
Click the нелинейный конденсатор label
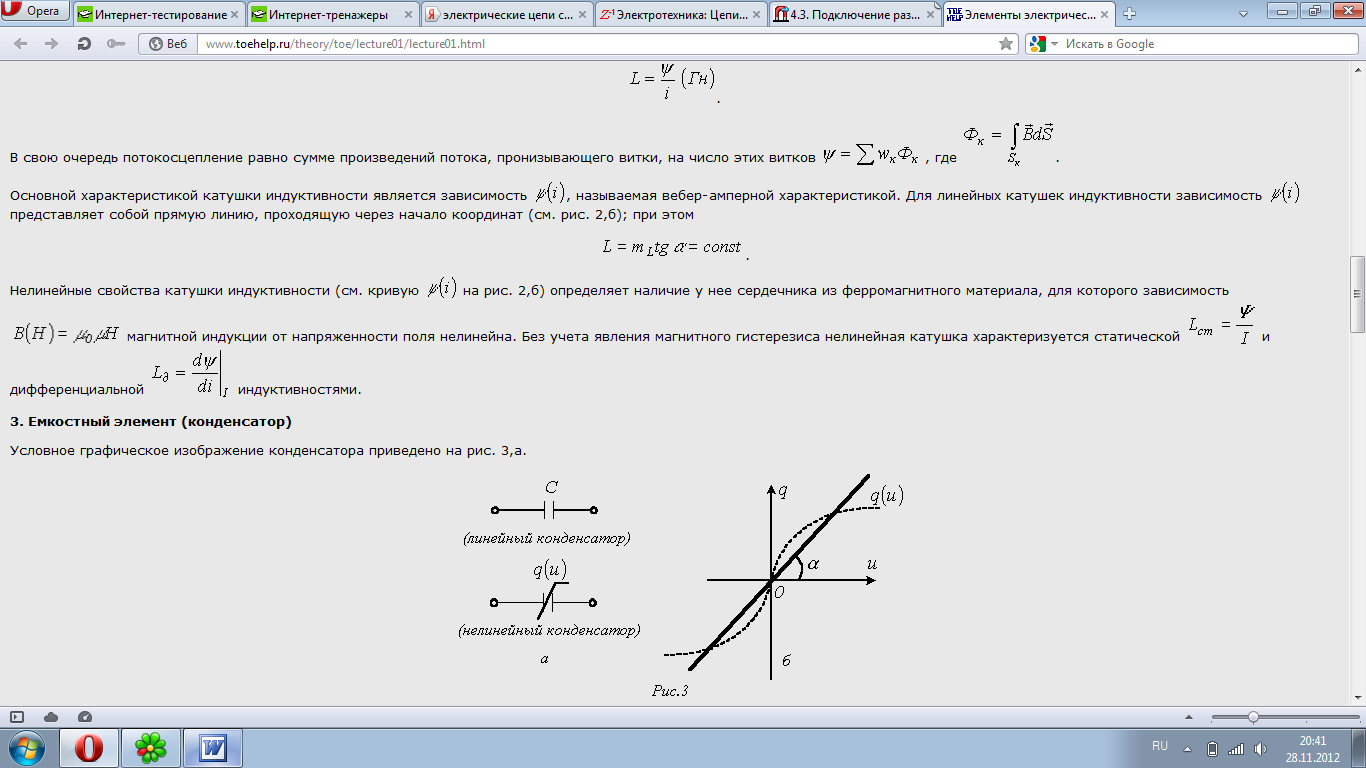[549, 631]
